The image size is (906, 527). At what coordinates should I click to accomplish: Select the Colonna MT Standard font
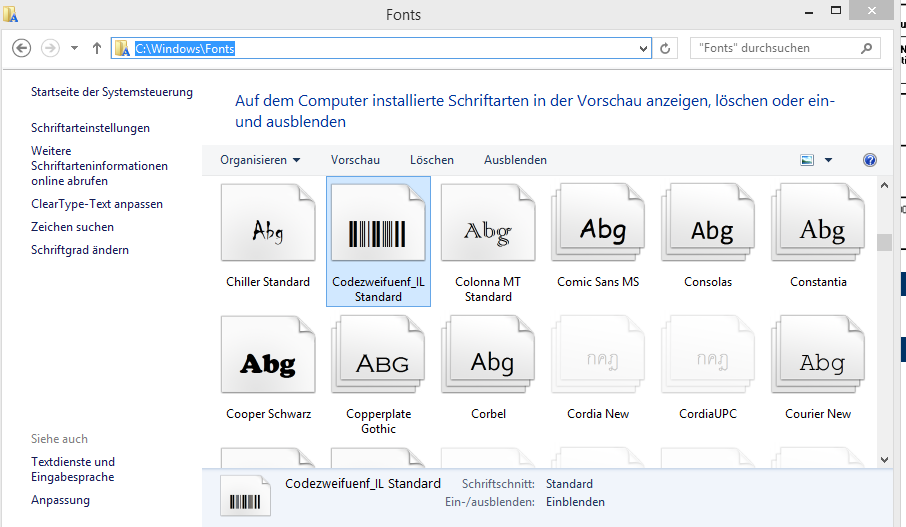pos(488,242)
